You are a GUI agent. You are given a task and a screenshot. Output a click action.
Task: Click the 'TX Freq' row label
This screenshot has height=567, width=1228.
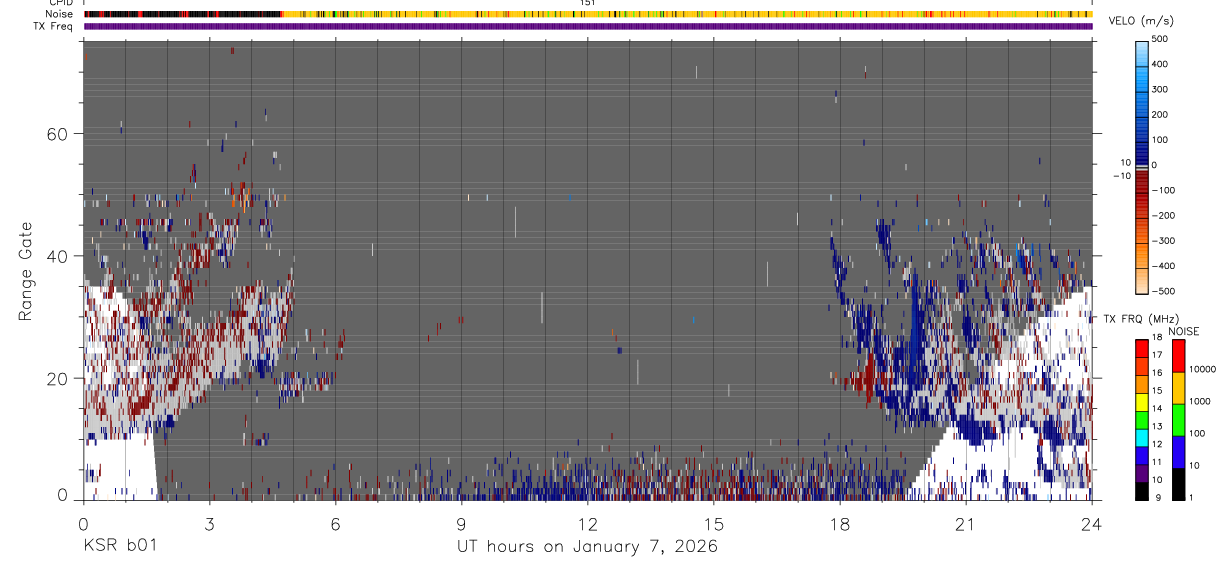tap(54, 26)
